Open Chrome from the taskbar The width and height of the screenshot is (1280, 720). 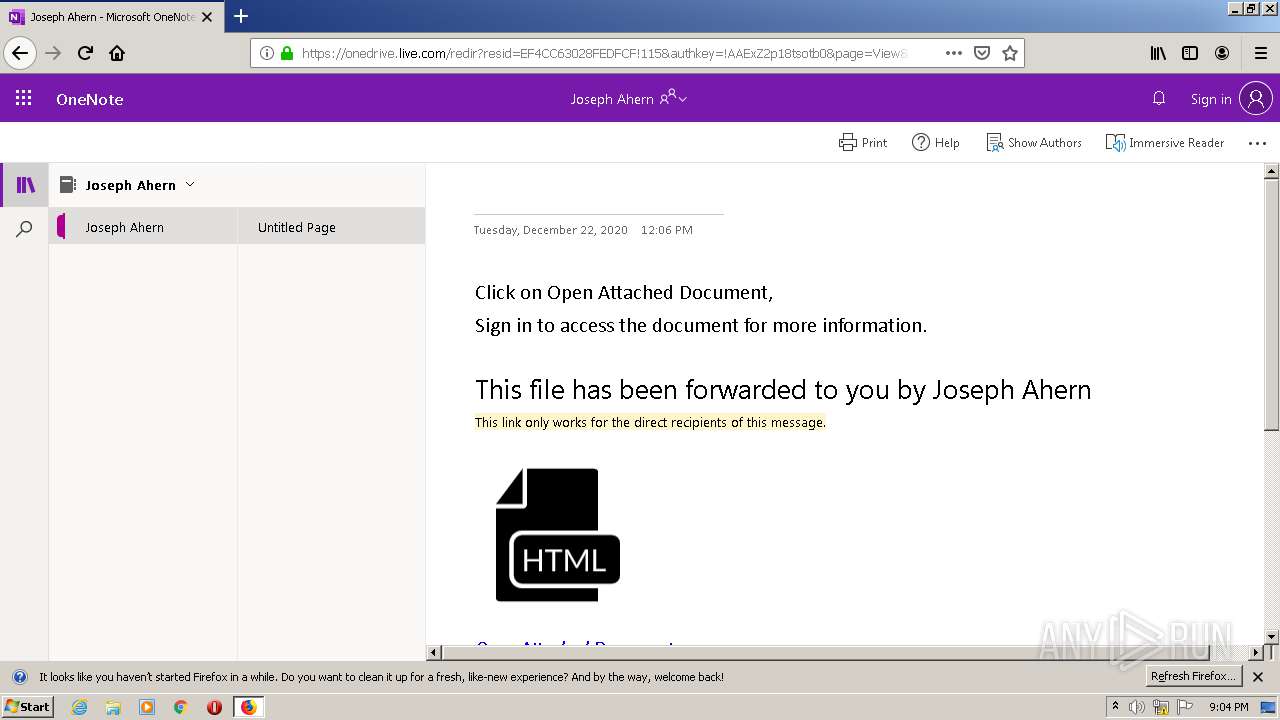[x=181, y=707]
